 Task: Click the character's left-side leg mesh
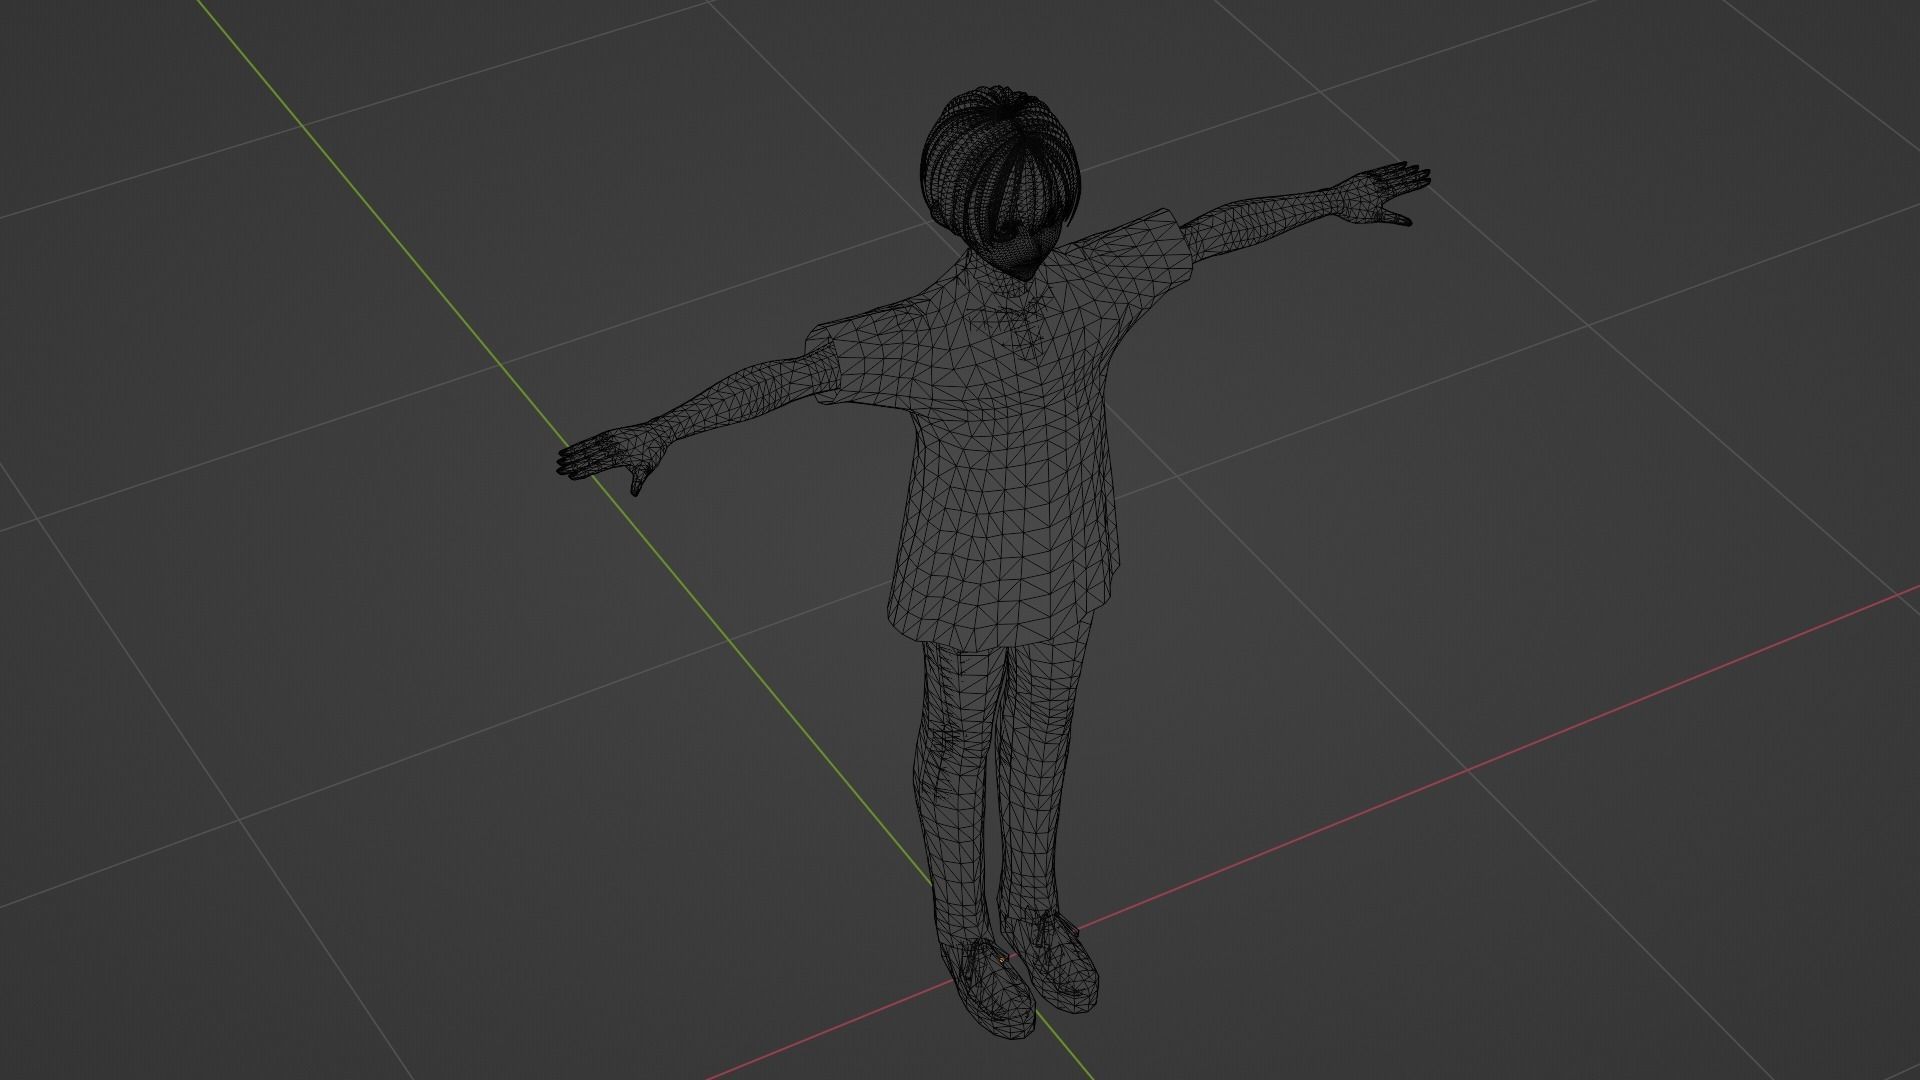[955, 780]
